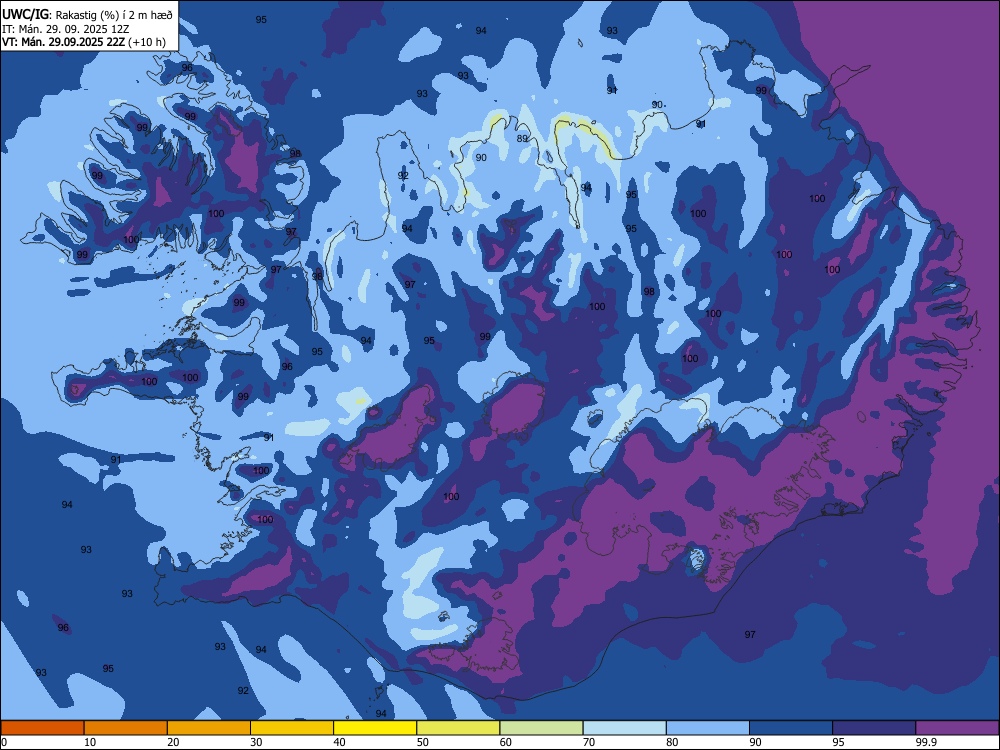Screen dimensions: 1000x750
Task: Click the golden 30–40 legend swatch
Action: (292, 728)
